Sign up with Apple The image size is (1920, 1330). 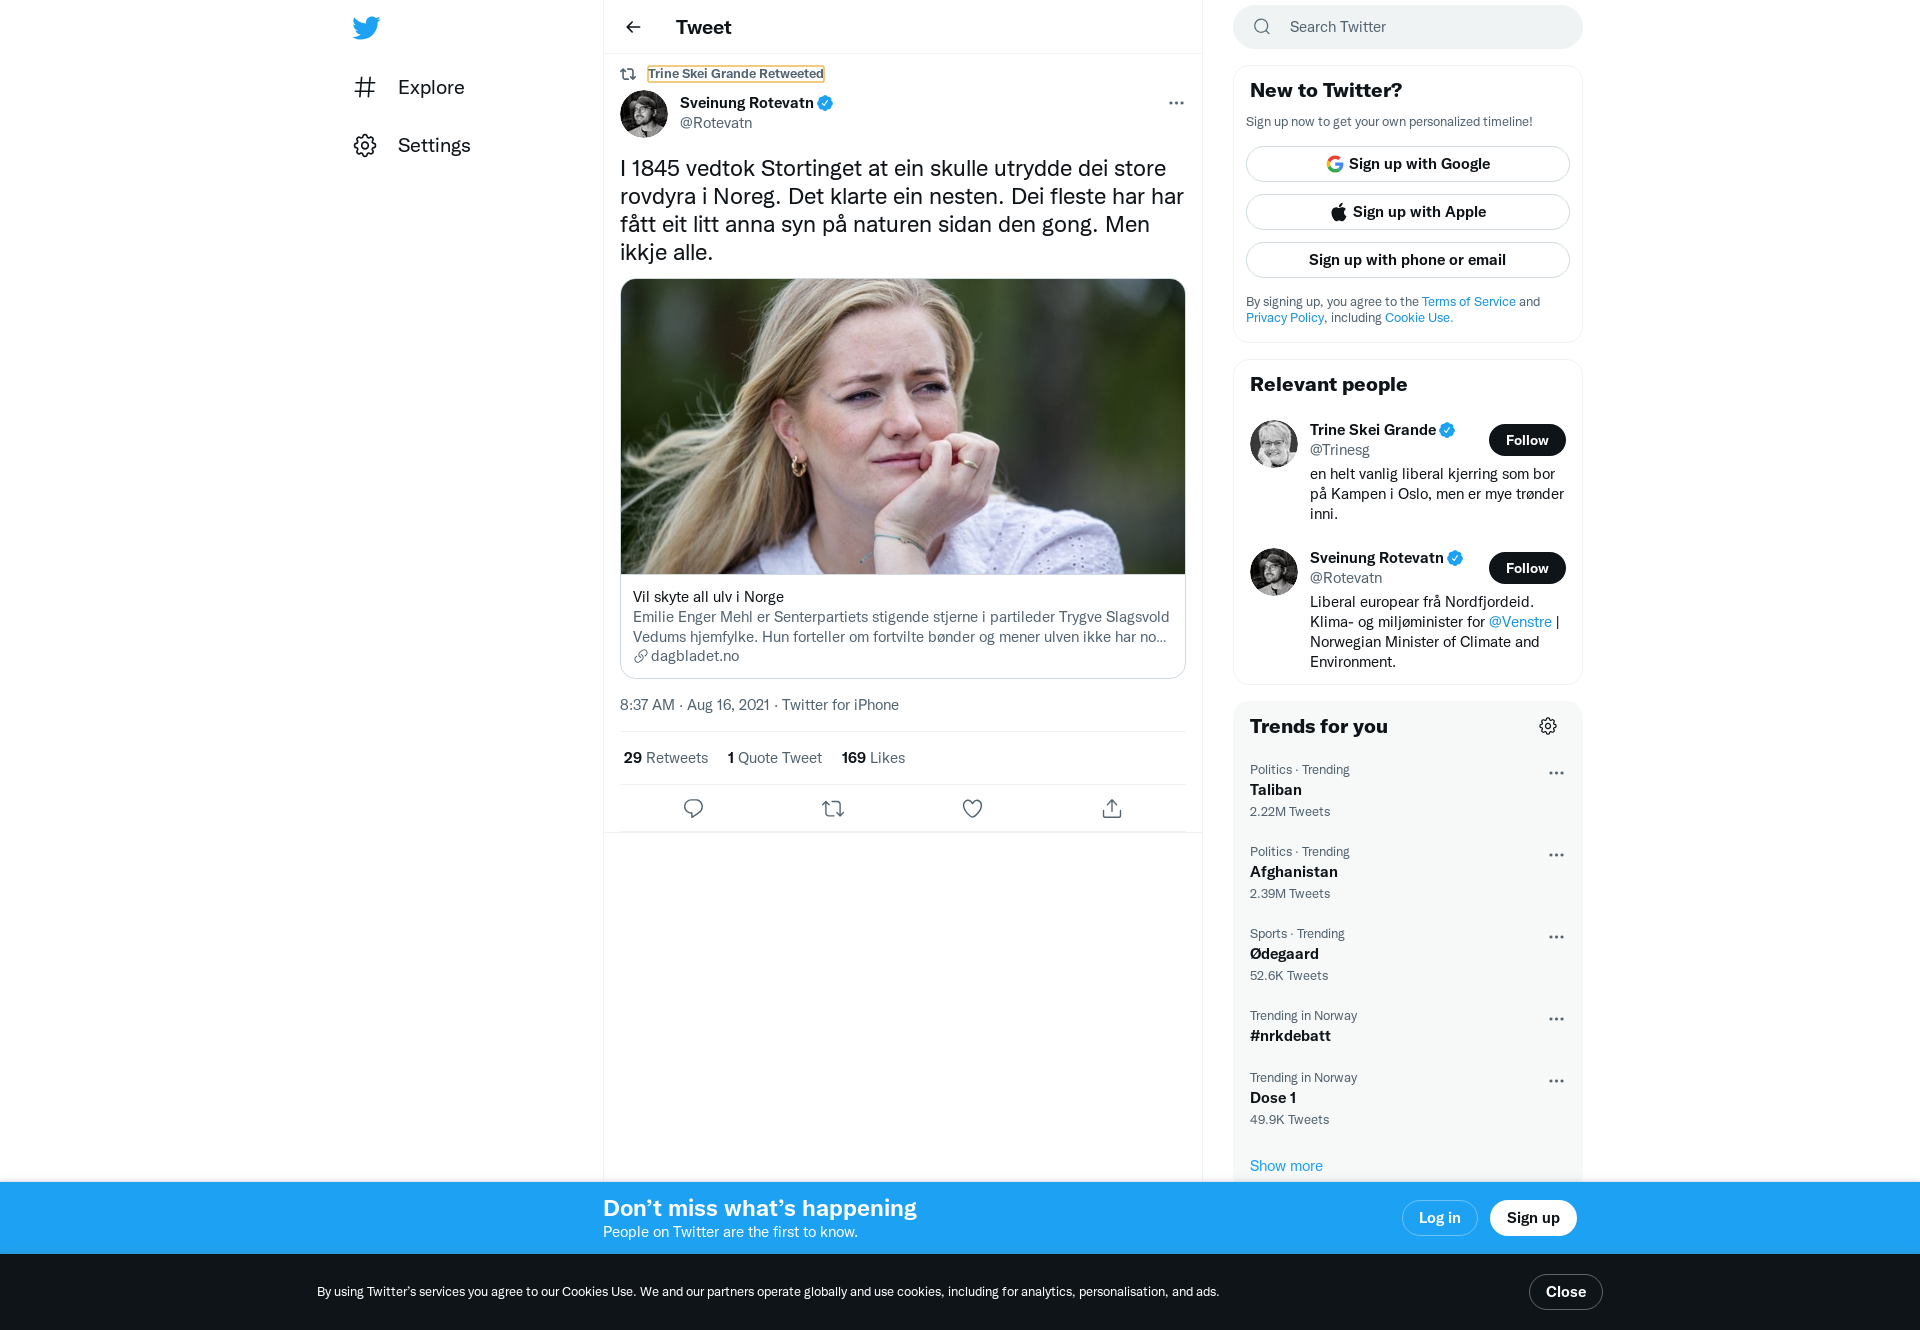1408,212
